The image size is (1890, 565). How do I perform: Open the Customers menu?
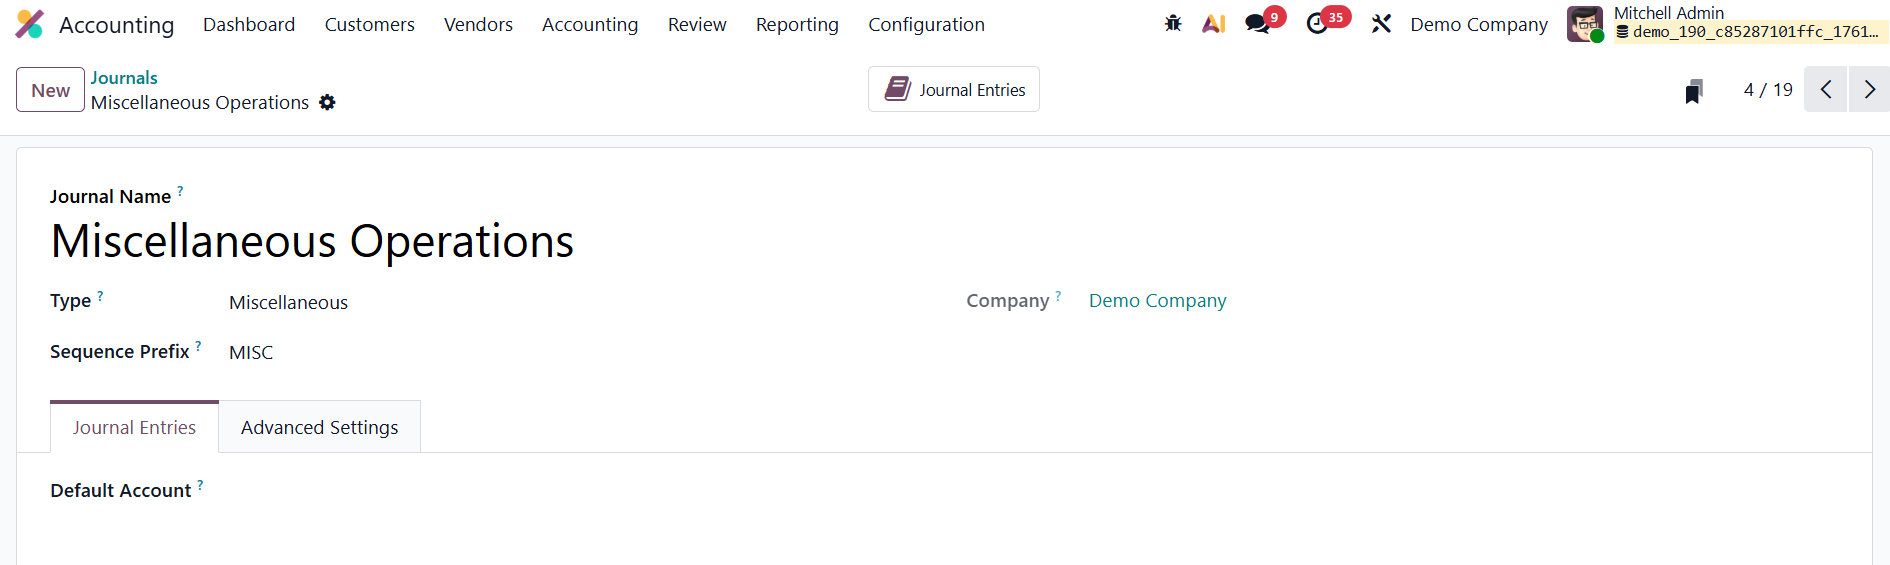point(369,24)
